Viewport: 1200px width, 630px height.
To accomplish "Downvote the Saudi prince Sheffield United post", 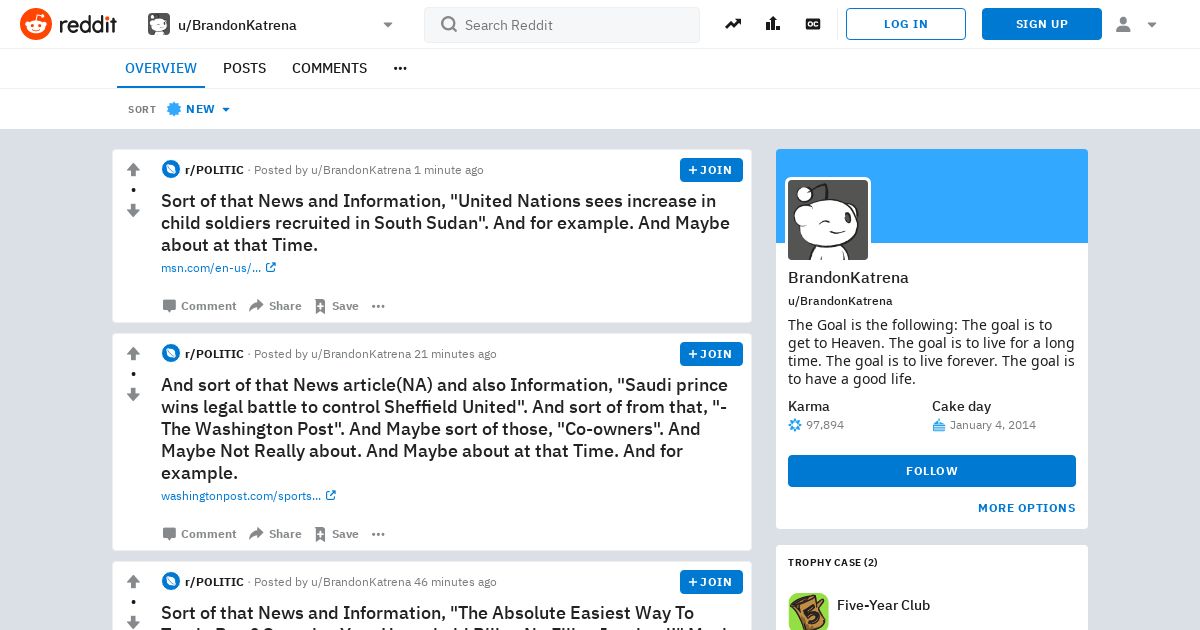I will (133, 394).
